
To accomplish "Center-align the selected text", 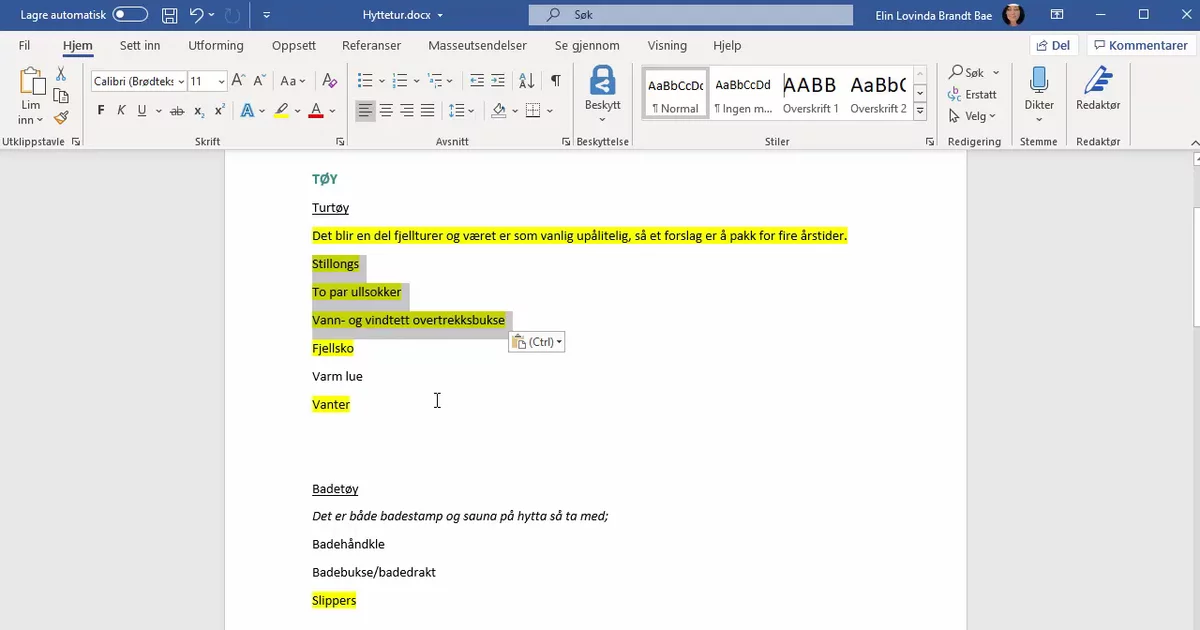I will 386,111.
